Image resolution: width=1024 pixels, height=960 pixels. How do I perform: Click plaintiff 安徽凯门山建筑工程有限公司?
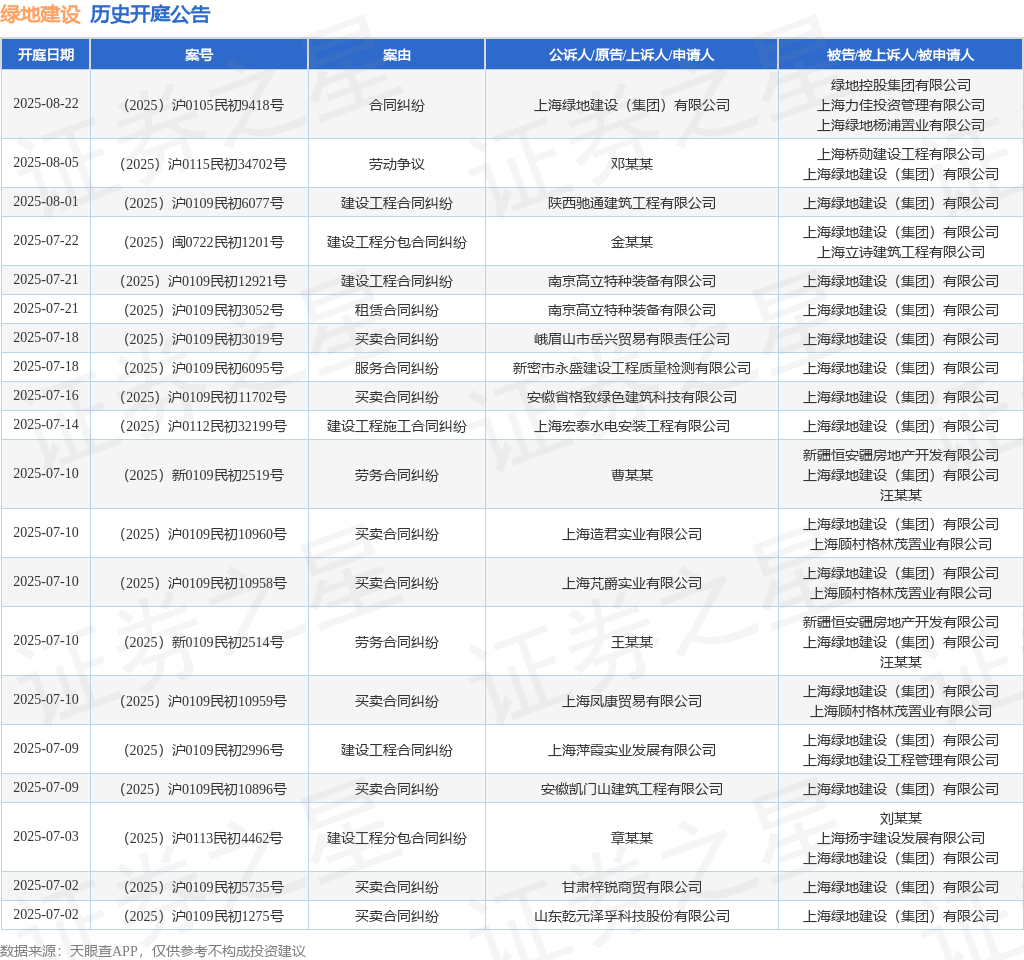632,789
